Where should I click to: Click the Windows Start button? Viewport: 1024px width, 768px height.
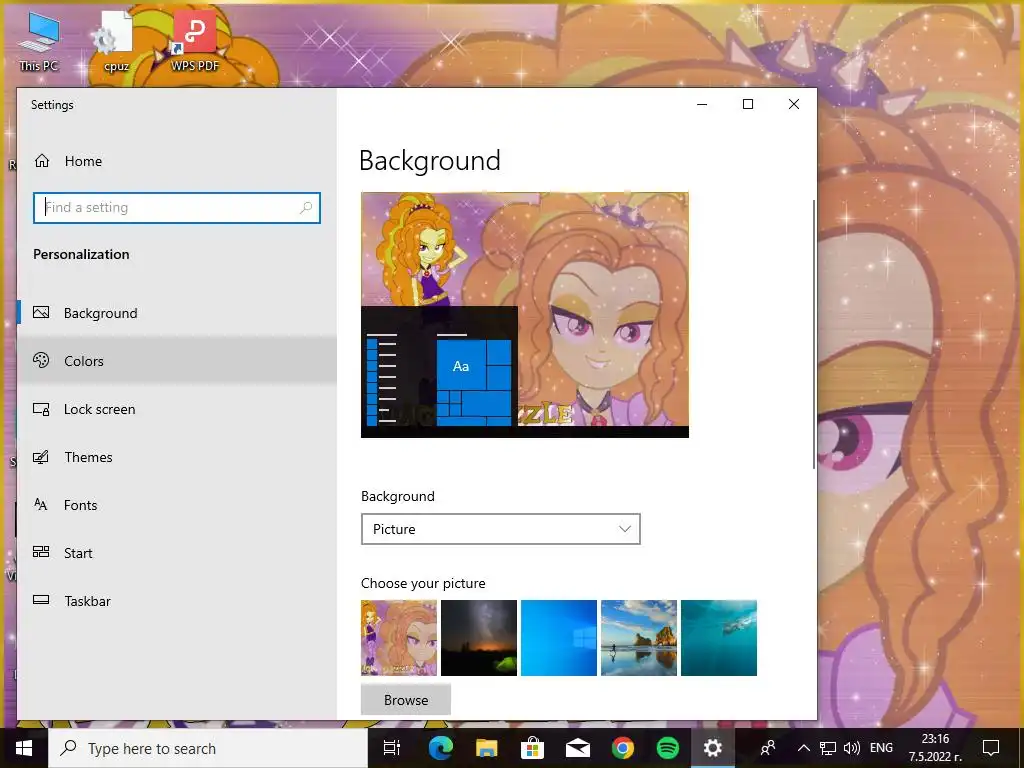(24, 748)
